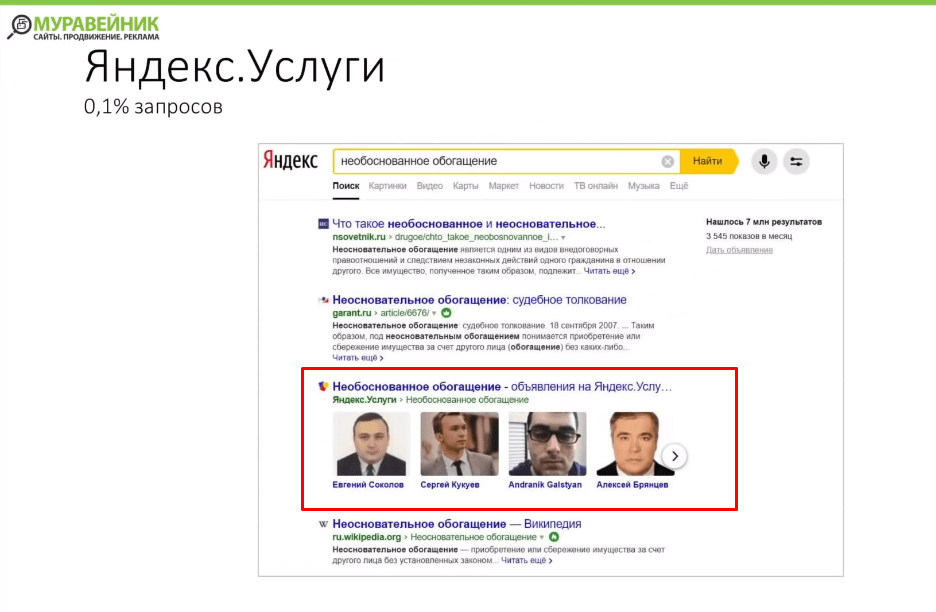Image resolution: width=936 pixels, height=612 pixels.
Task: Click name link Алексей Брянцев
Action: coord(632,484)
